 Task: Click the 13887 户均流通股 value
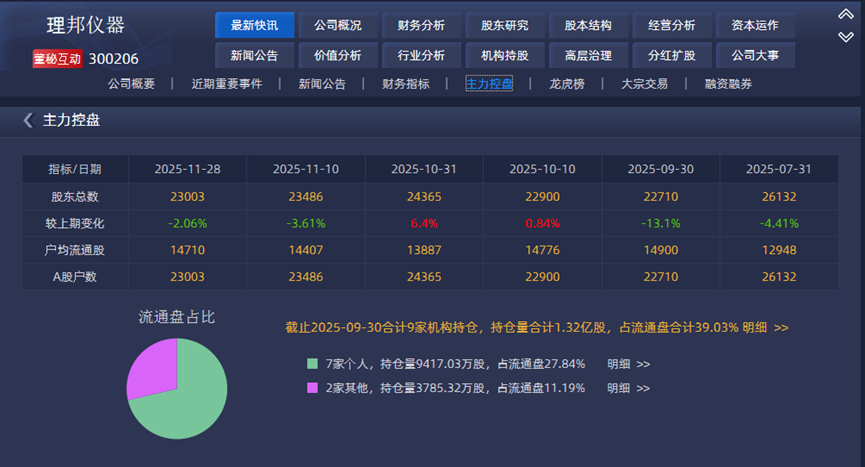point(424,250)
